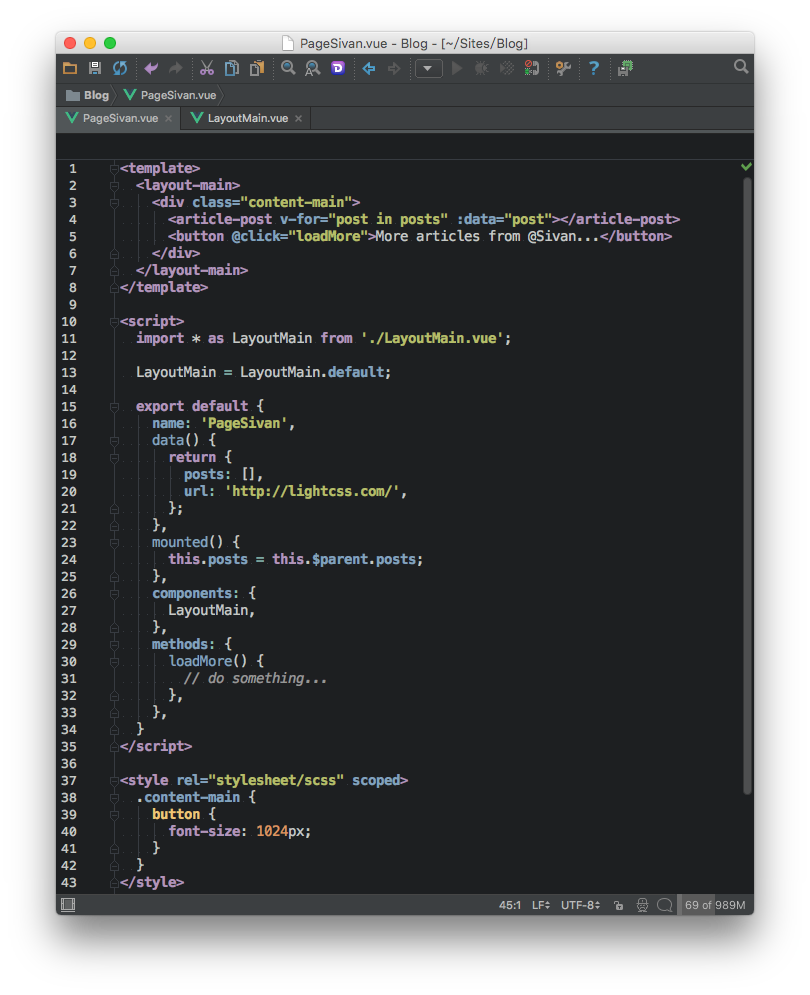
Task: Click the Synchronize refresh icon
Action: tap(120, 68)
